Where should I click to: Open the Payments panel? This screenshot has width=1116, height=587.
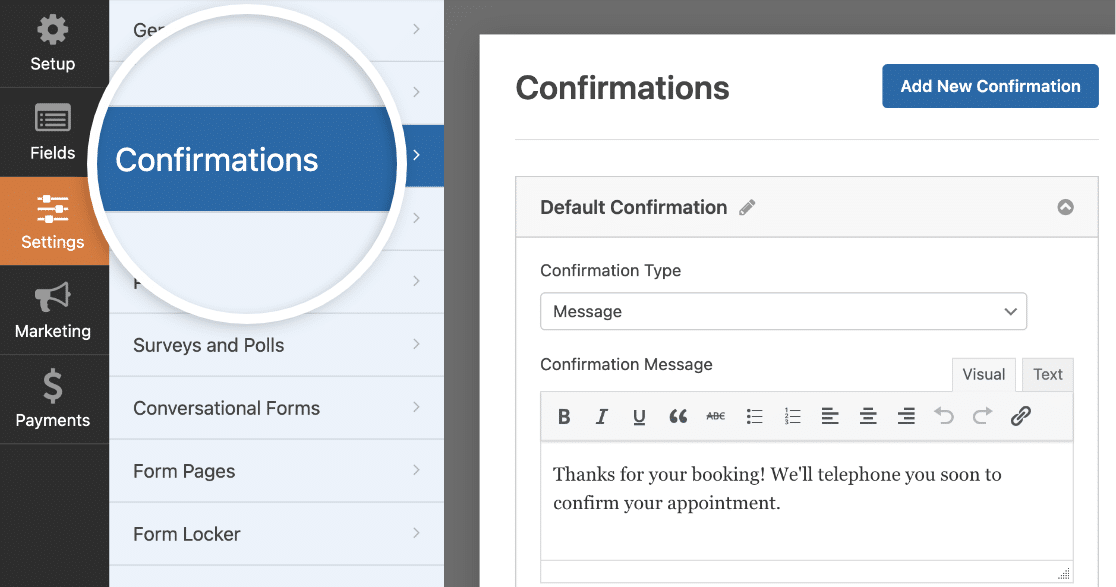[x=53, y=399]
